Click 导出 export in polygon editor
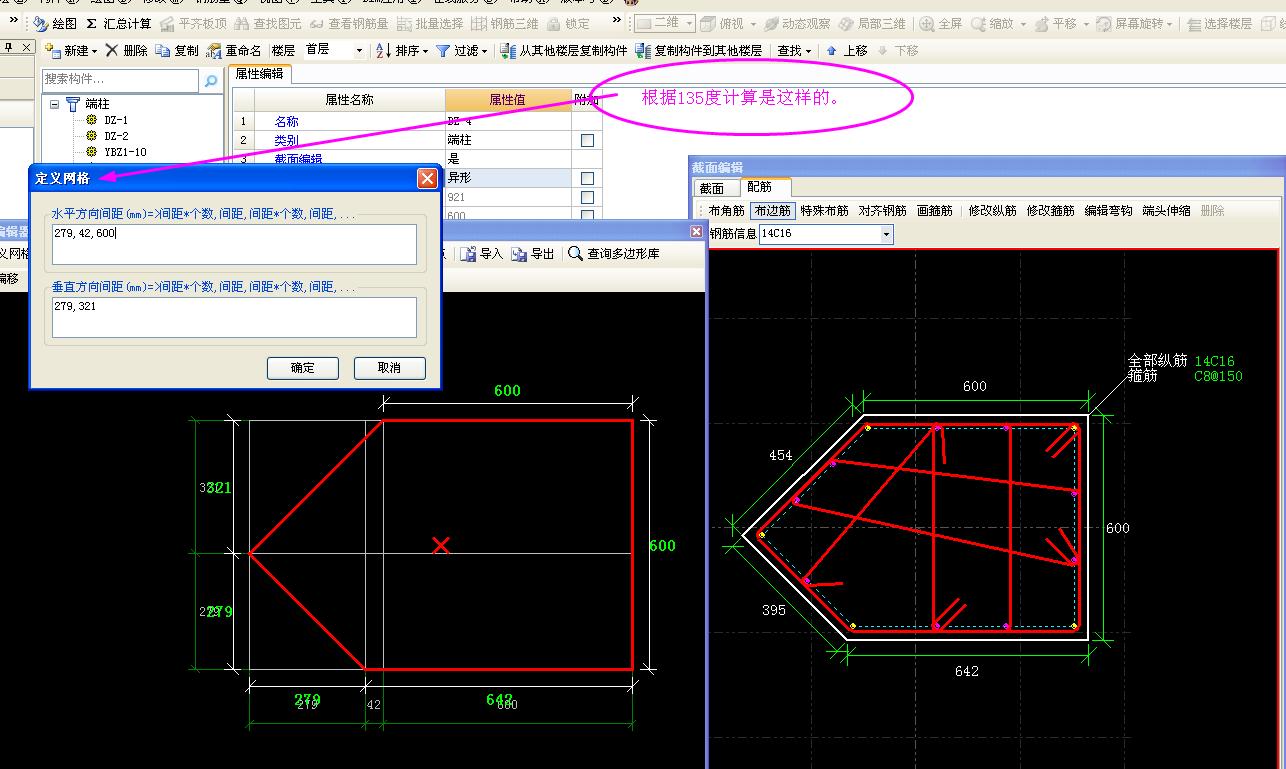Viewport: 1286px width, 769px height. pos(532,254)
